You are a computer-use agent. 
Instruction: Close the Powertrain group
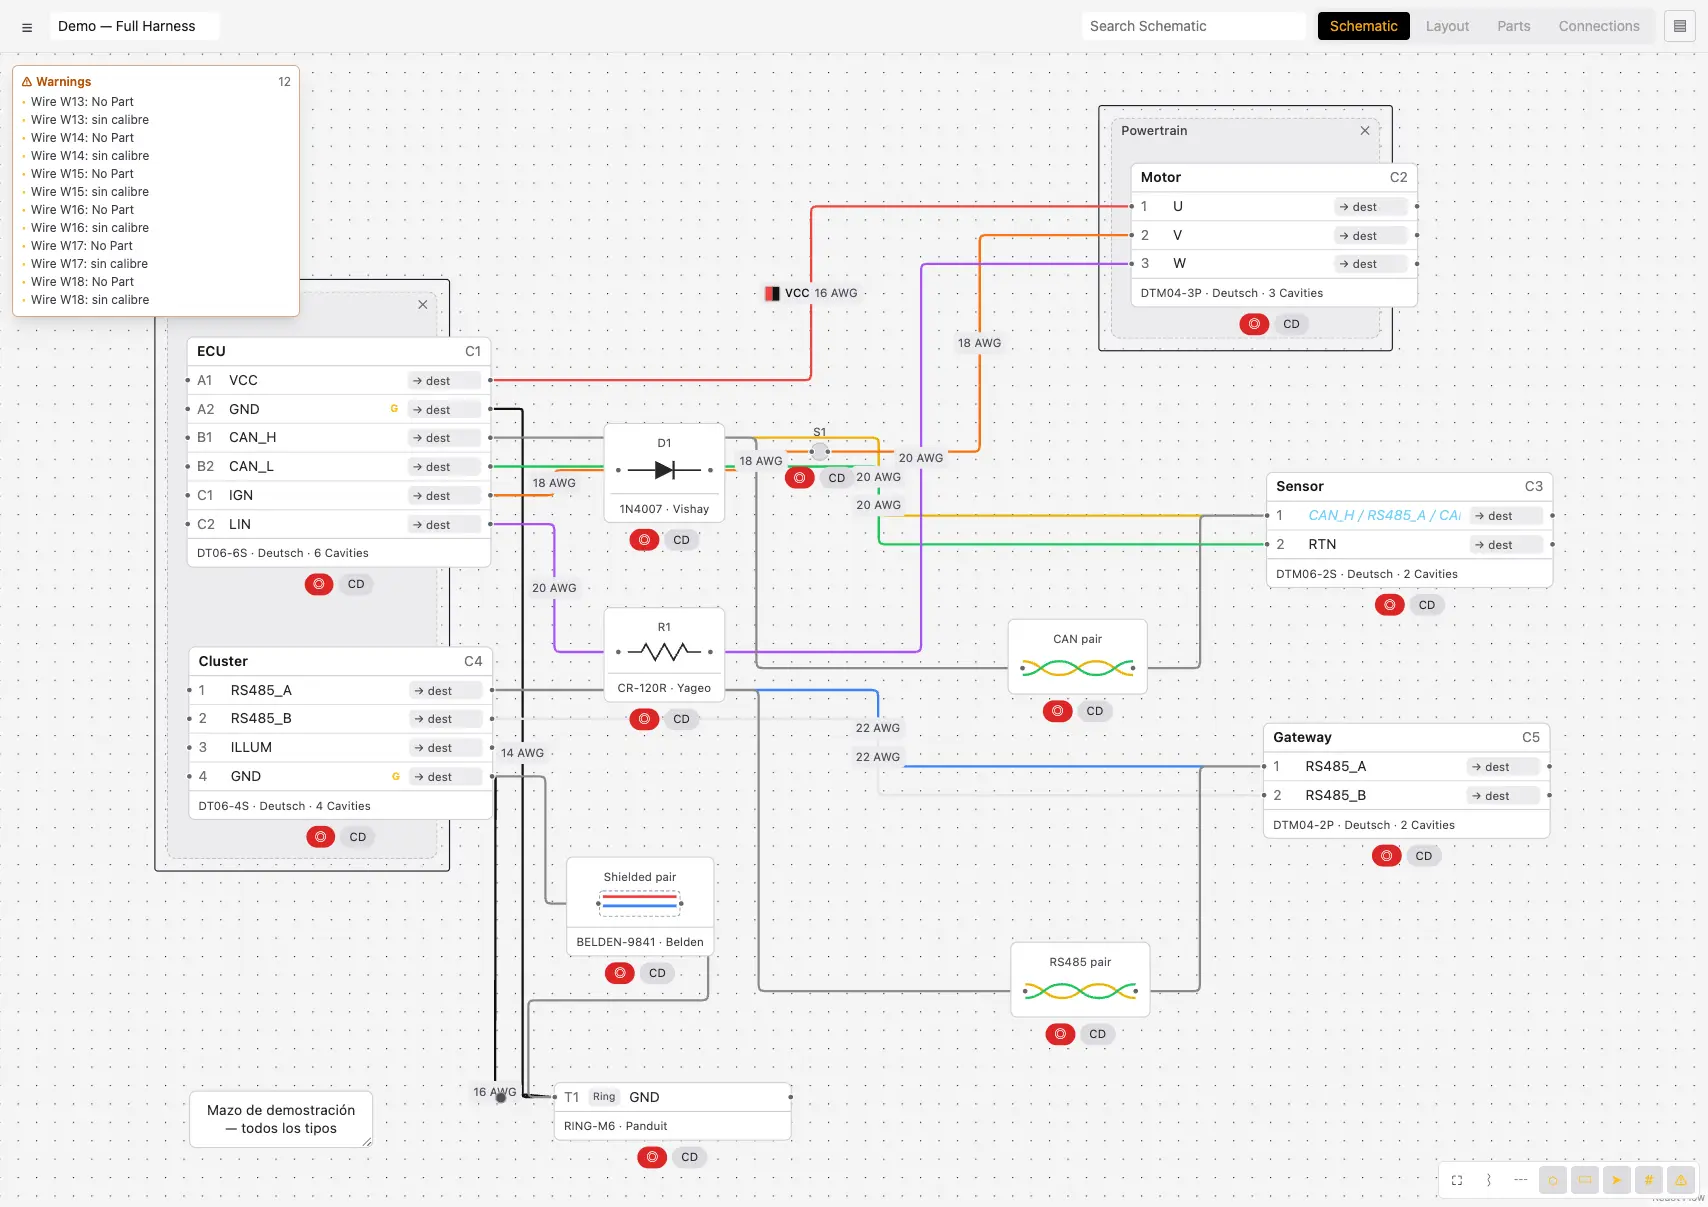(x=1365, y=131)
